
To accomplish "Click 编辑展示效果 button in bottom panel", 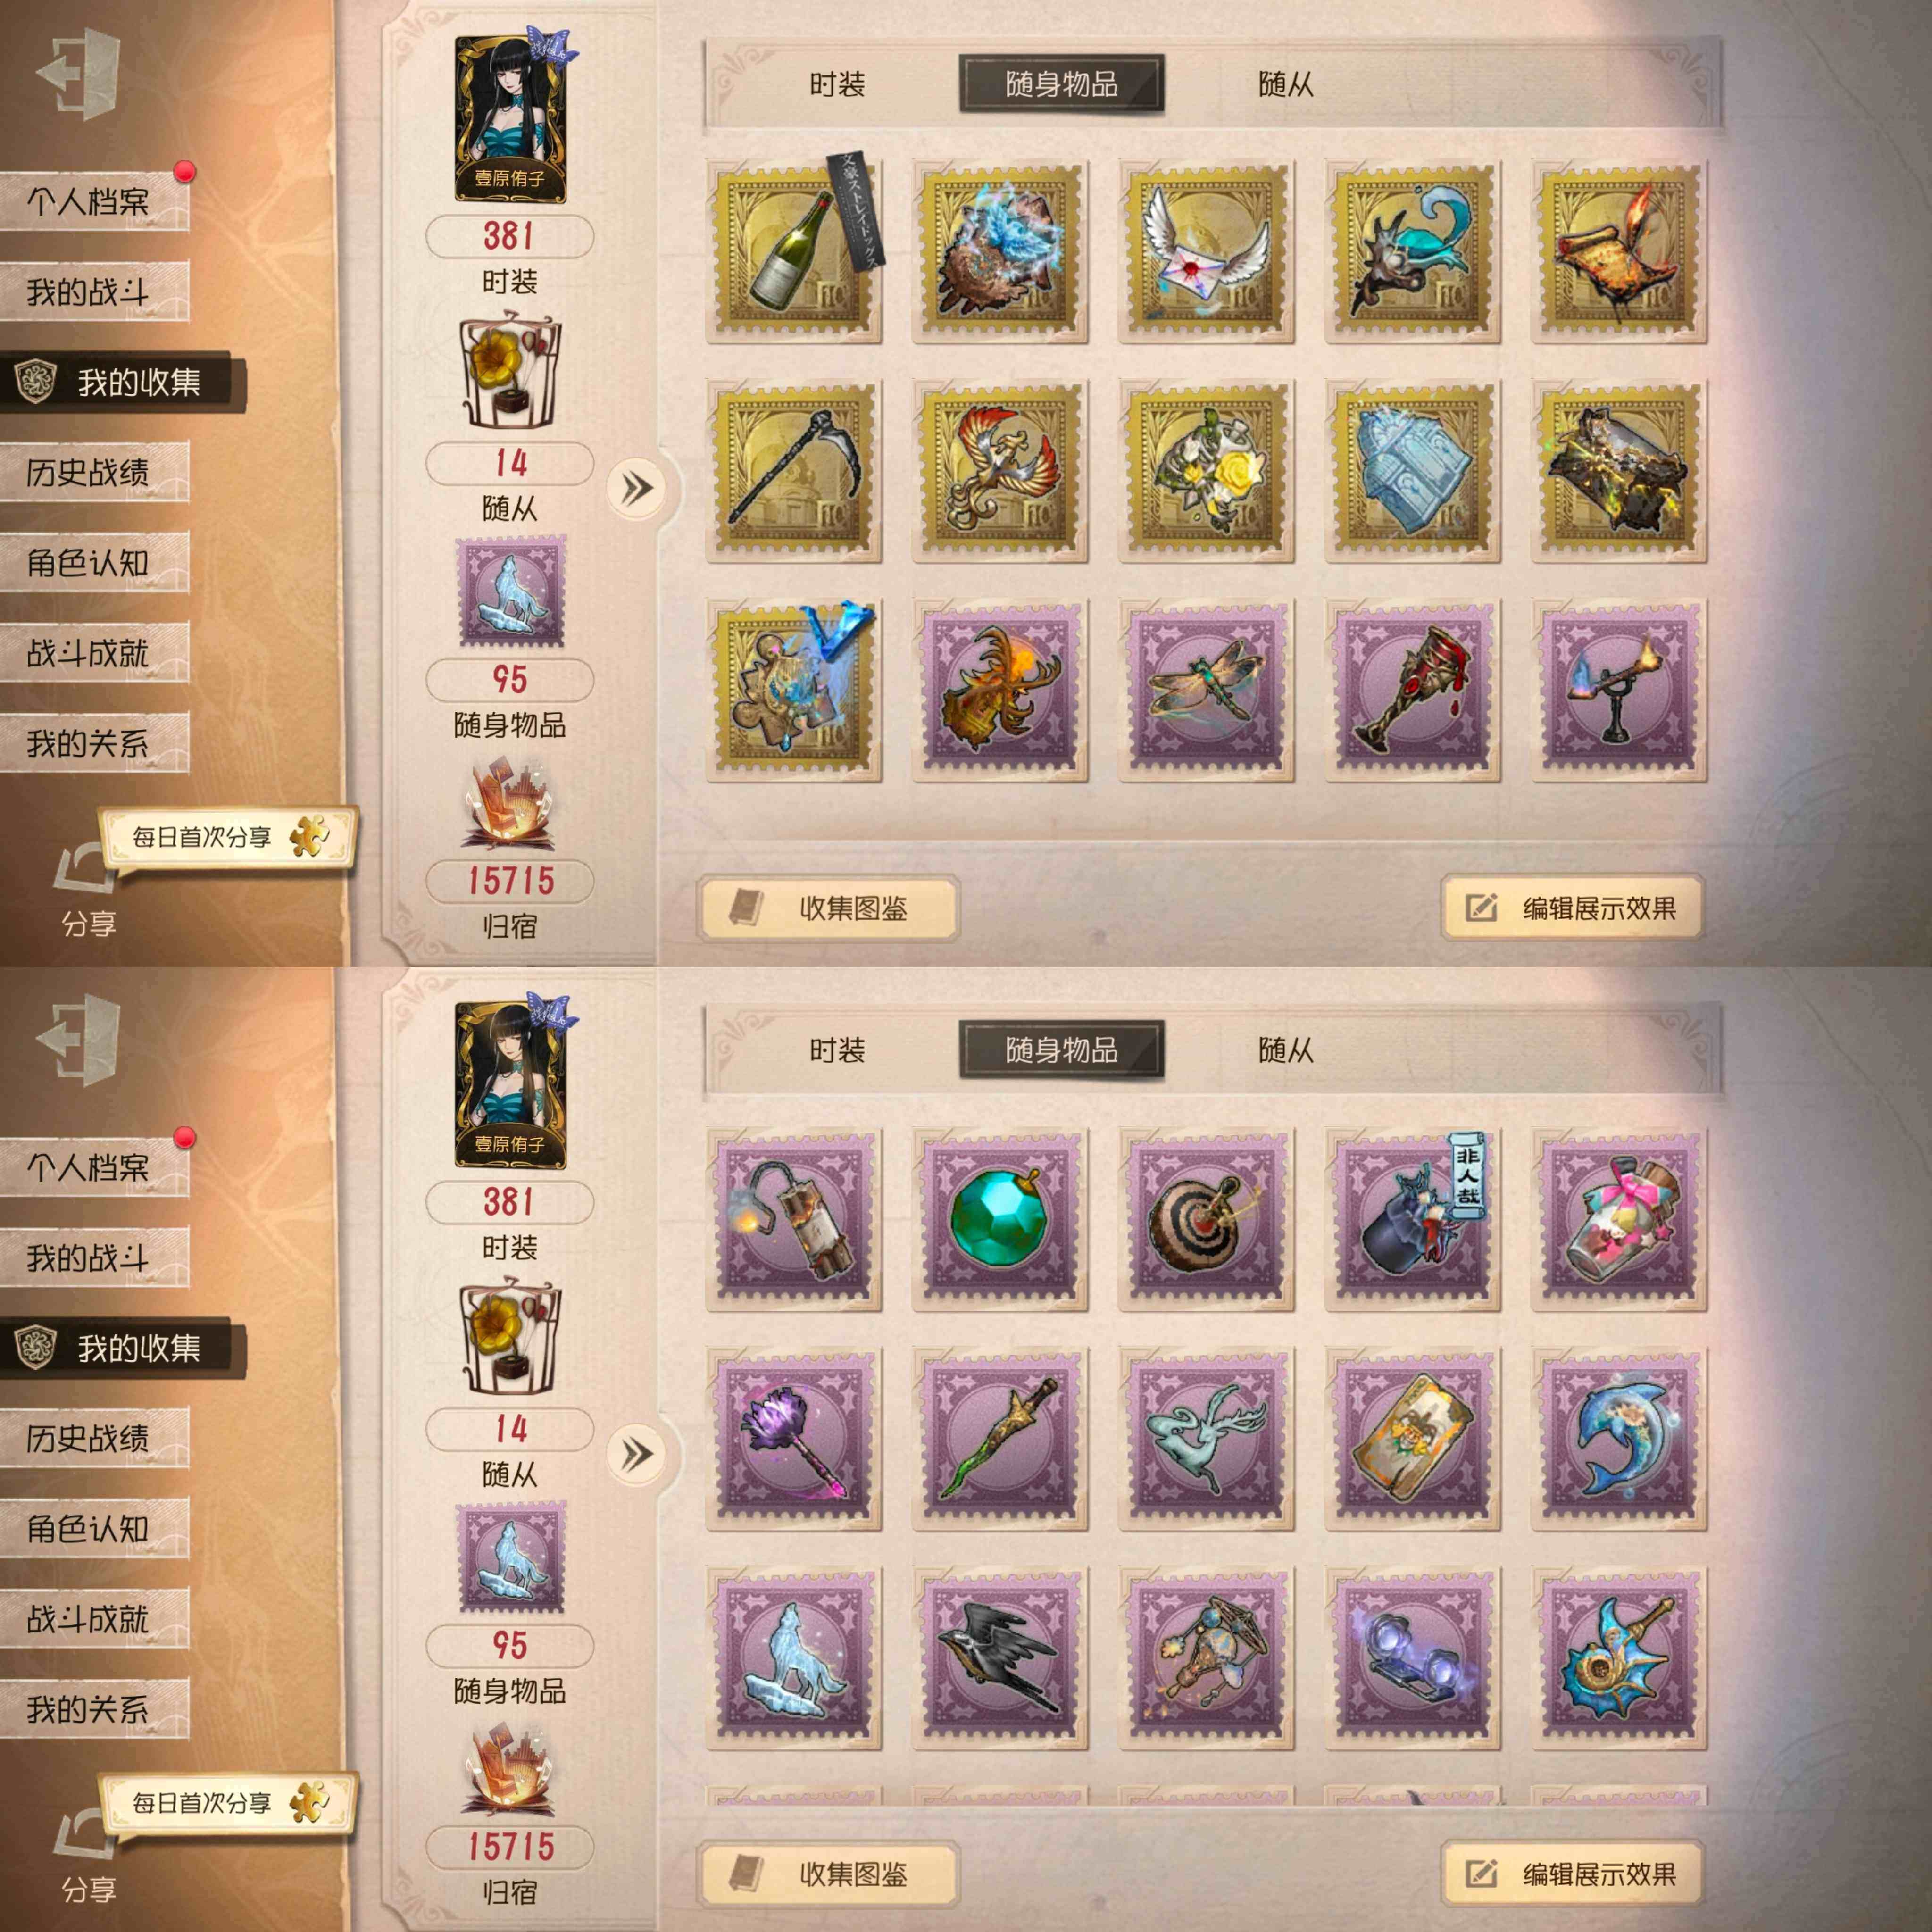I will point(1572,1874).
